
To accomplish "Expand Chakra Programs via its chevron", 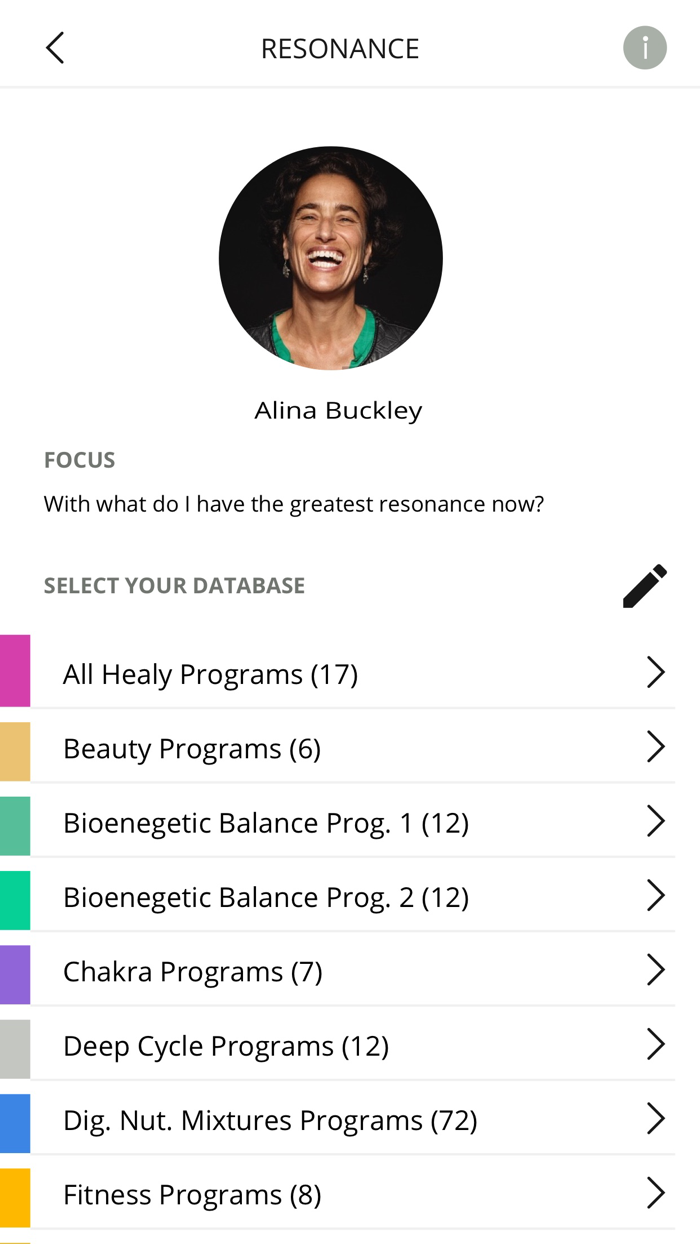I will (657, 970).
